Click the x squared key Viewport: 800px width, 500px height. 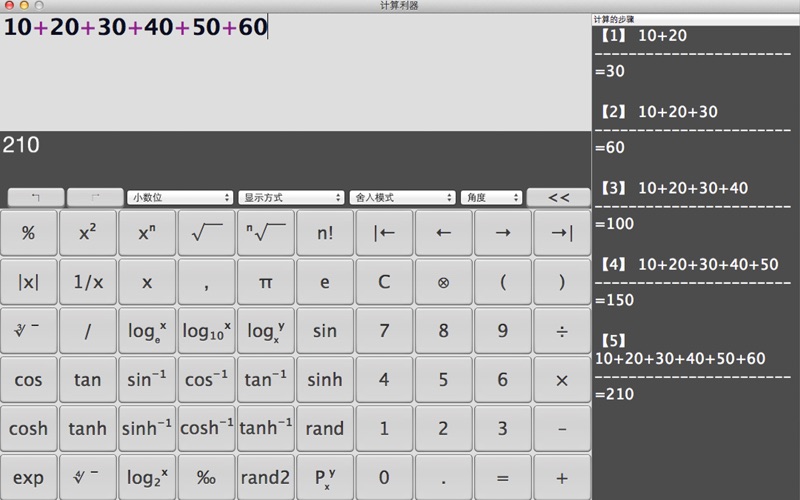[87, 232]
